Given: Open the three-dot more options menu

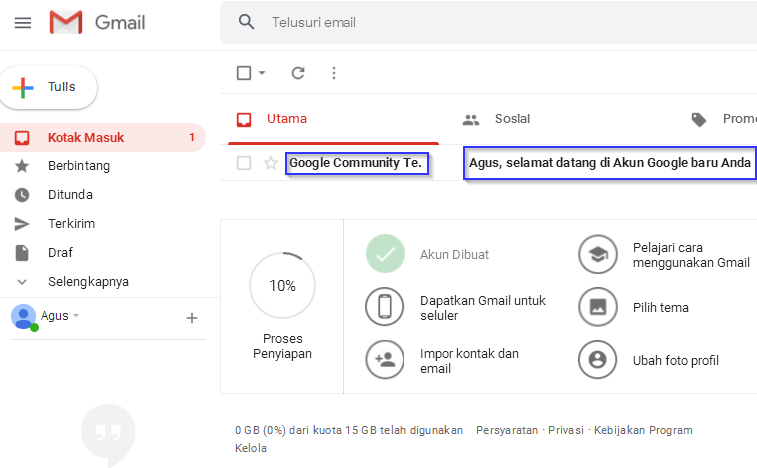Looking at the screenshot, I should point(334,73).
